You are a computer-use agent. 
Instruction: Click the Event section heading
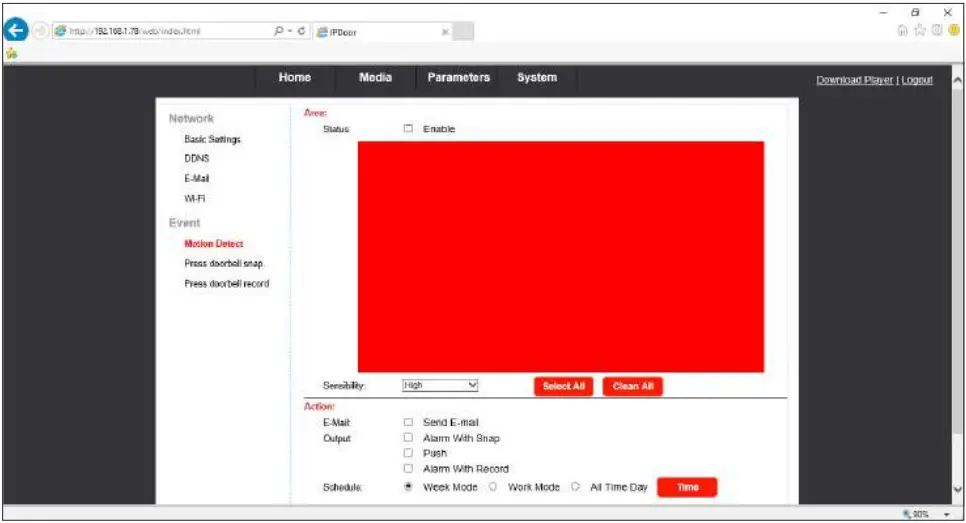pos(184,223)
